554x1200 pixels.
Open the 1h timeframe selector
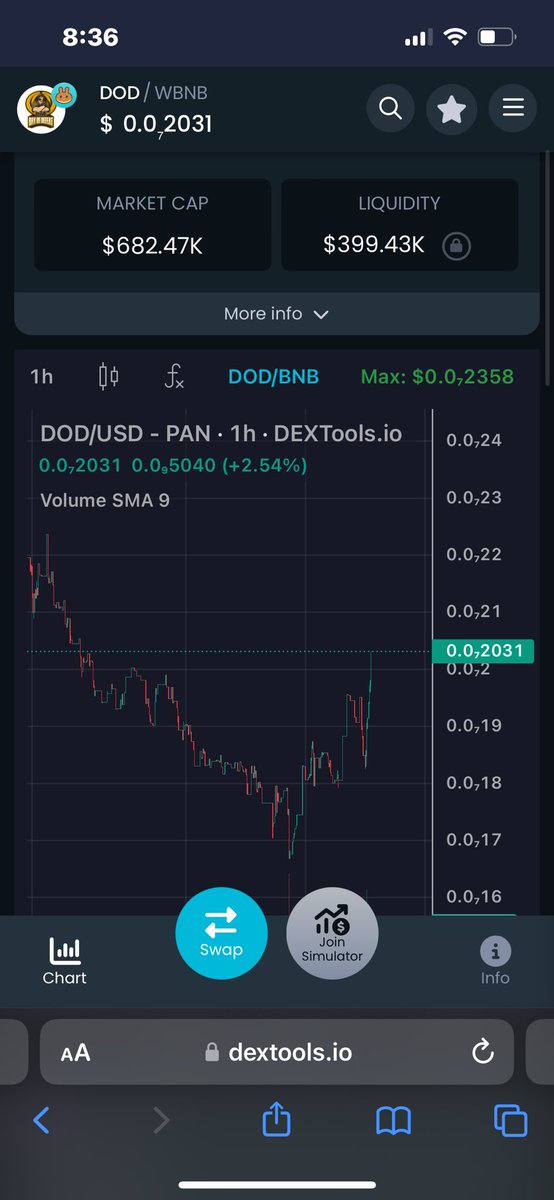pos(41,377)
